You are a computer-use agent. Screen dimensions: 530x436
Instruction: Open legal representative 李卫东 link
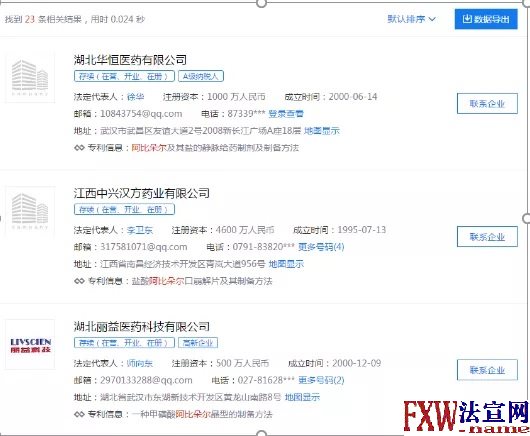point(140,230)
